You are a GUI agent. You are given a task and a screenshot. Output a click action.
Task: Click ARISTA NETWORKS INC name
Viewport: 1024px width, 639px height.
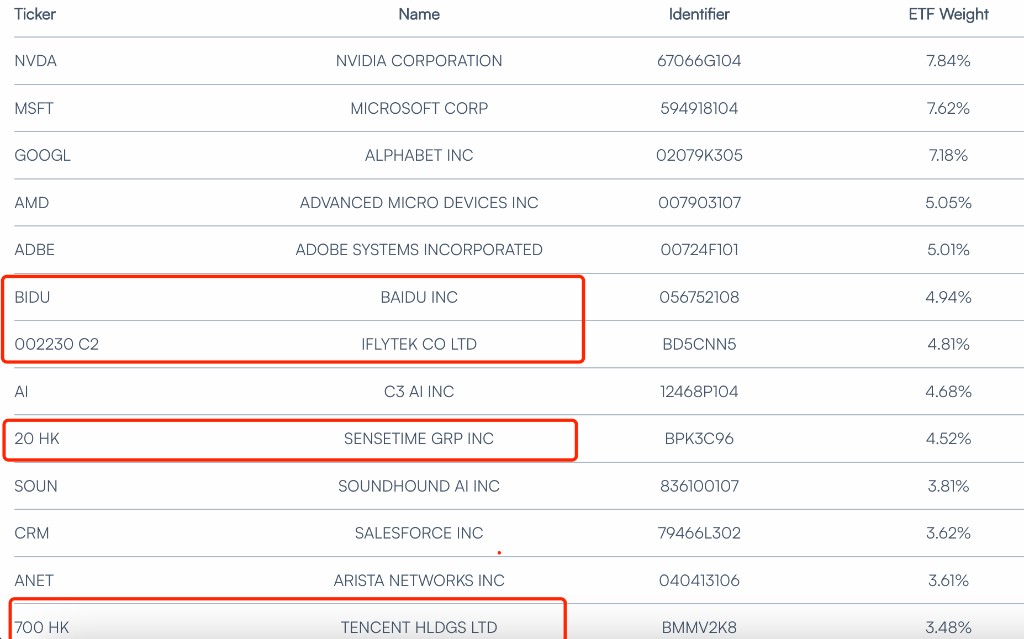coord(419,580)
